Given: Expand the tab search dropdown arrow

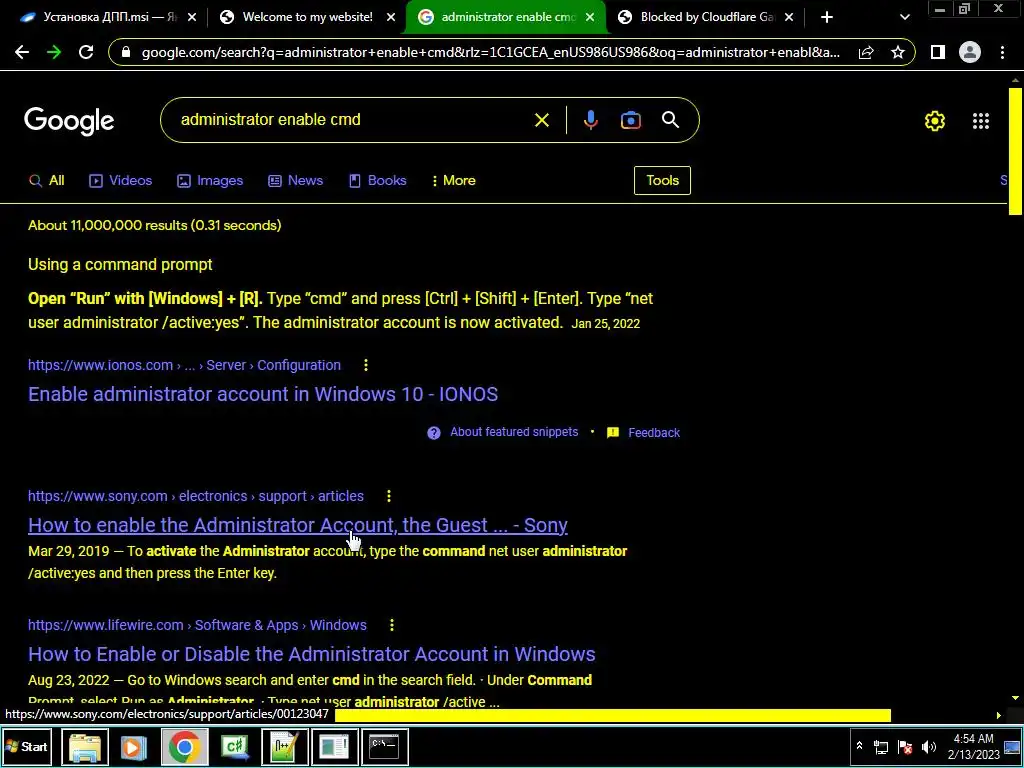Looking at the screenshot, I should (x=905, y=18).
